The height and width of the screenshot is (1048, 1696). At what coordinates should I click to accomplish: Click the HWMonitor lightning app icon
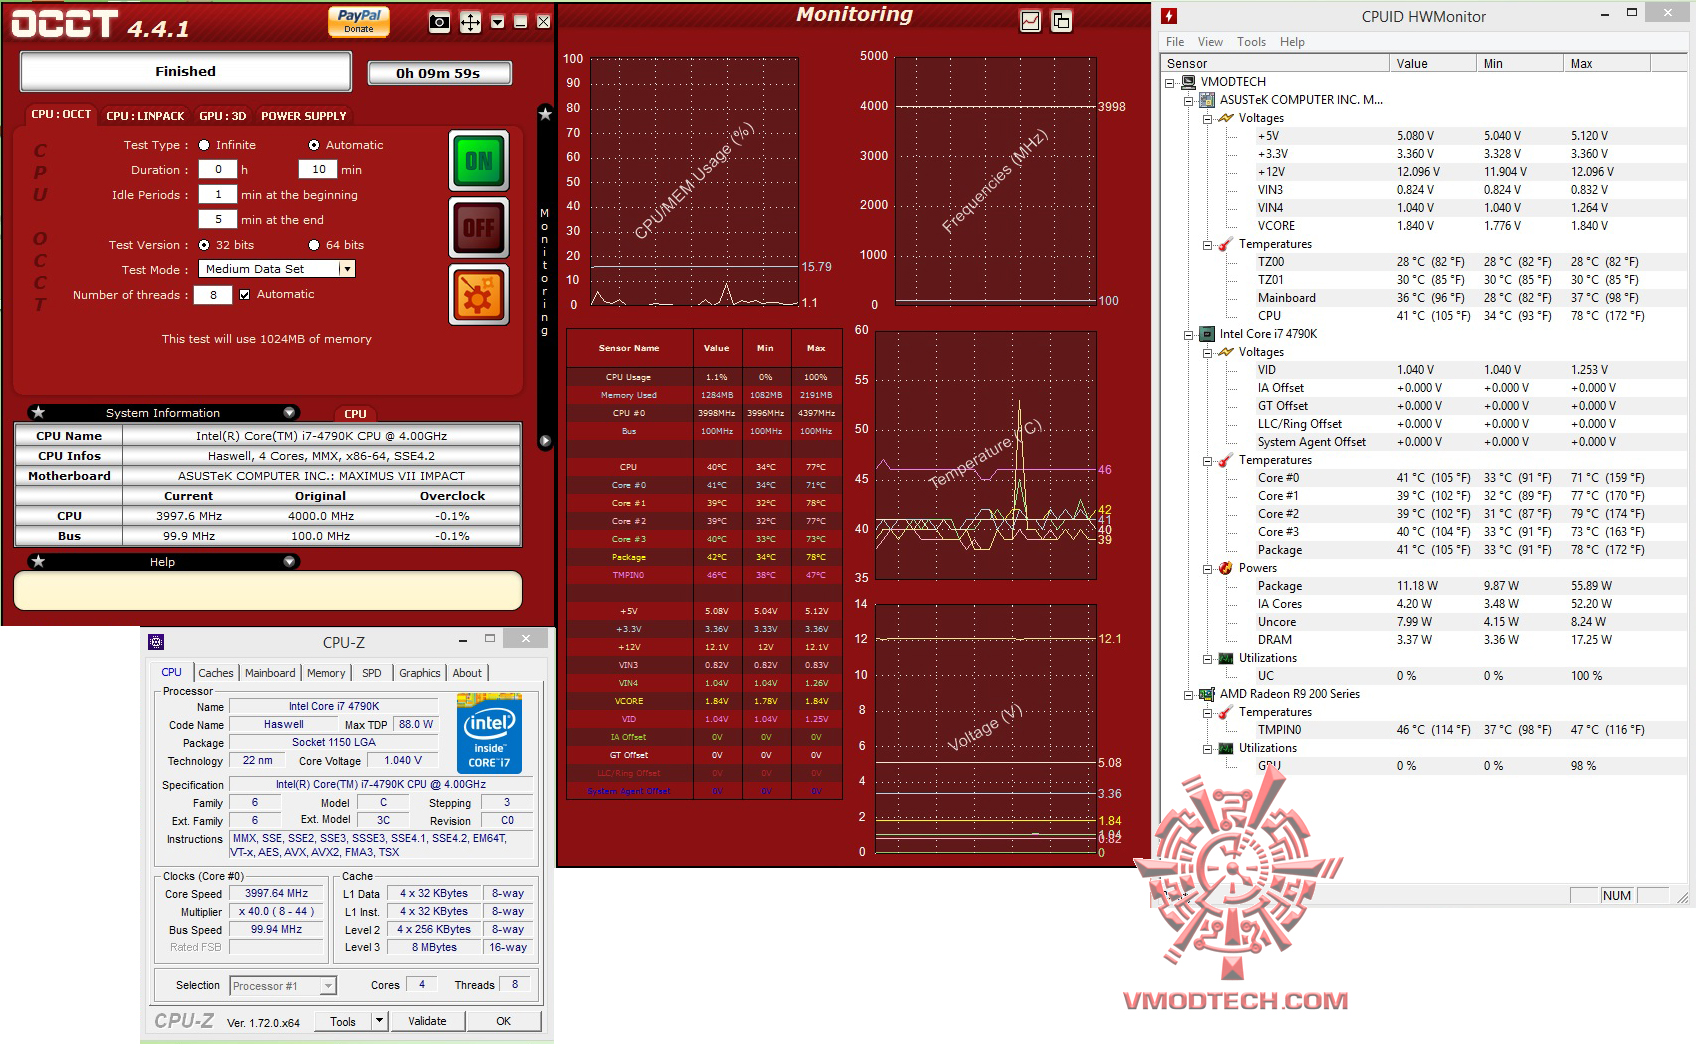click(1169, 16)
